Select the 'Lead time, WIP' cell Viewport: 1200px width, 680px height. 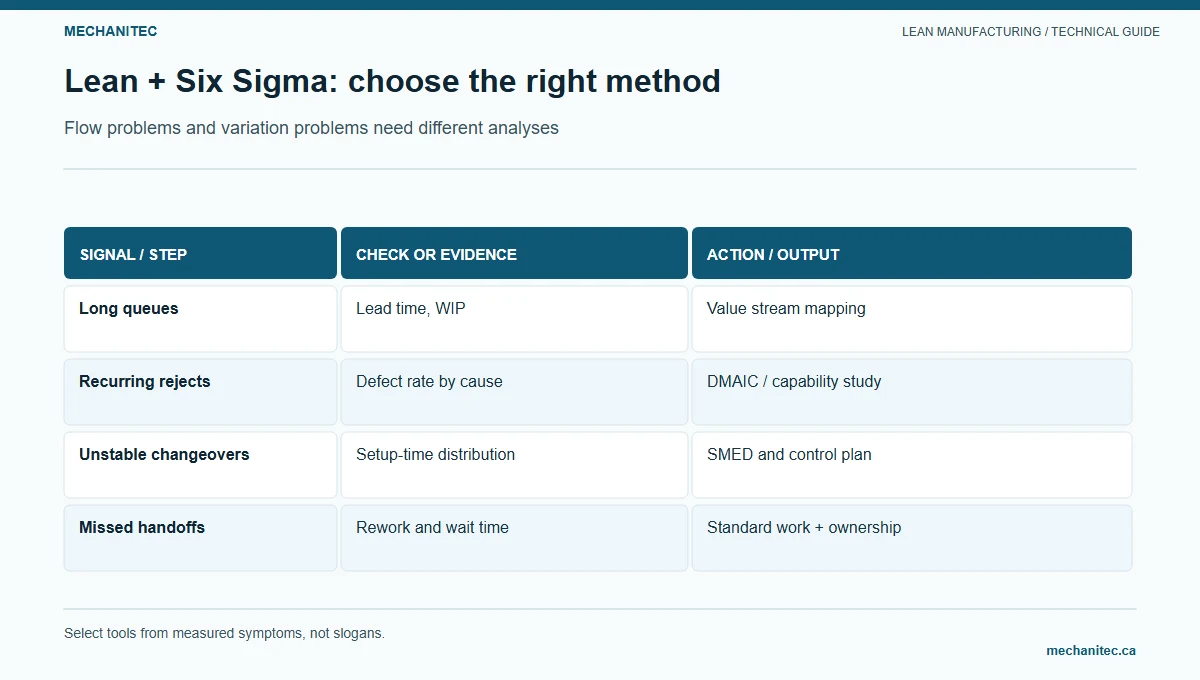(x=514, y=319)
